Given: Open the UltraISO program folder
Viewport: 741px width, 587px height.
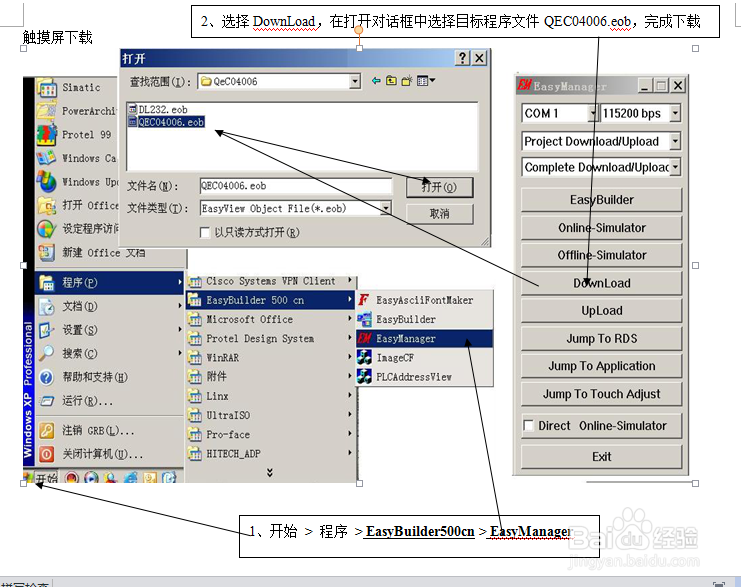Looking at the screenshot, I should (271, 415).
